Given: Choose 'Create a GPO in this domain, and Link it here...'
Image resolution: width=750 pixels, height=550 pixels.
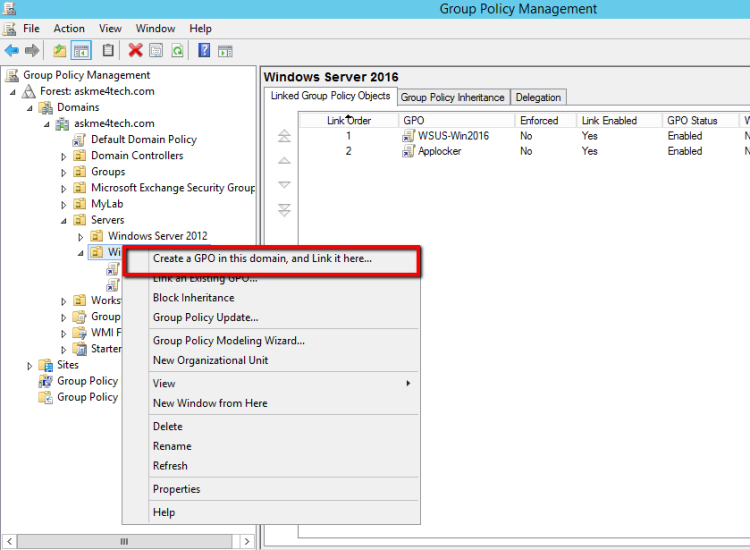Looking at the screenshot, I should tap(262, 258).
